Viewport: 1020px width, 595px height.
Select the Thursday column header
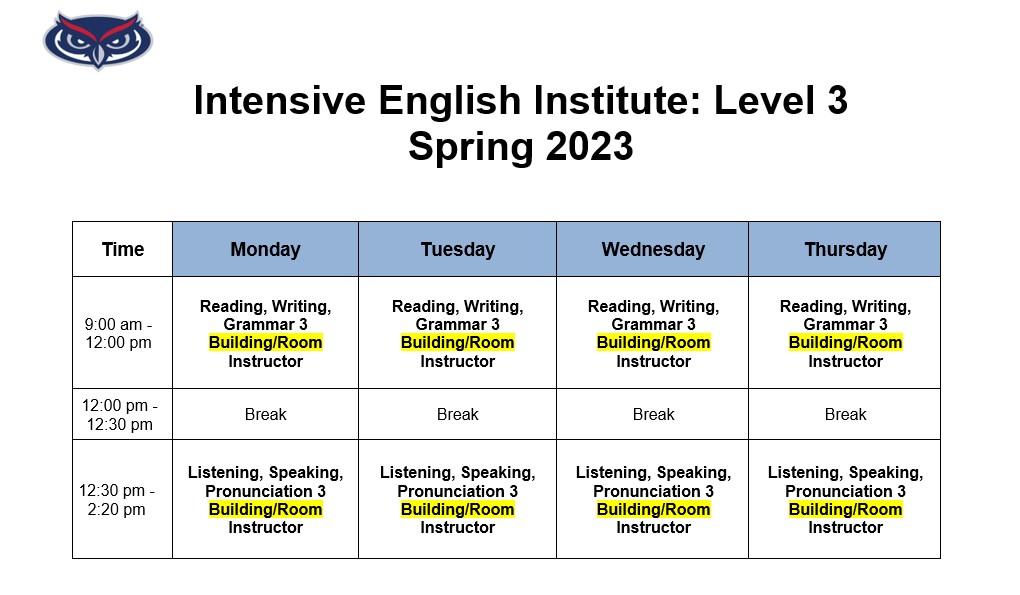[x=845, y=249]
